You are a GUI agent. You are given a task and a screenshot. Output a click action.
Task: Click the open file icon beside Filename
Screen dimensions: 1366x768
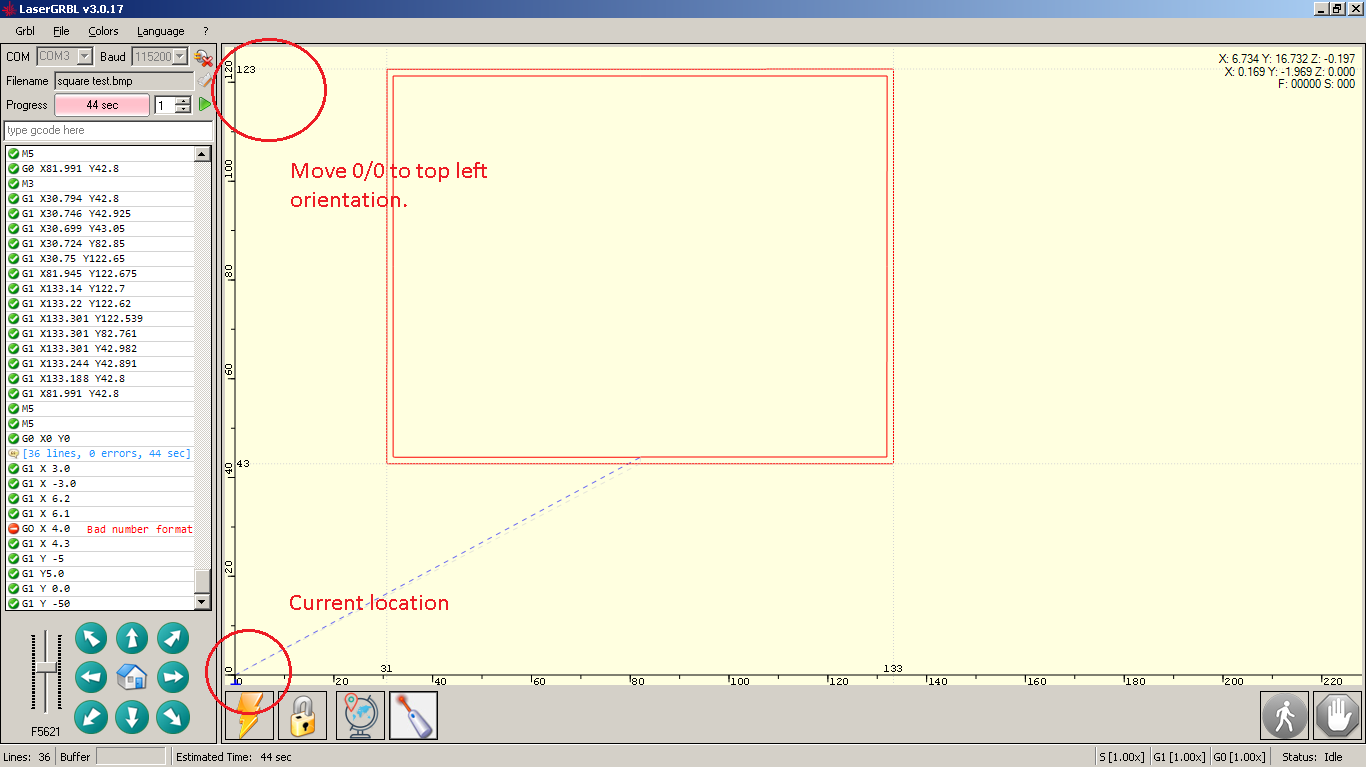coord(204,80)
